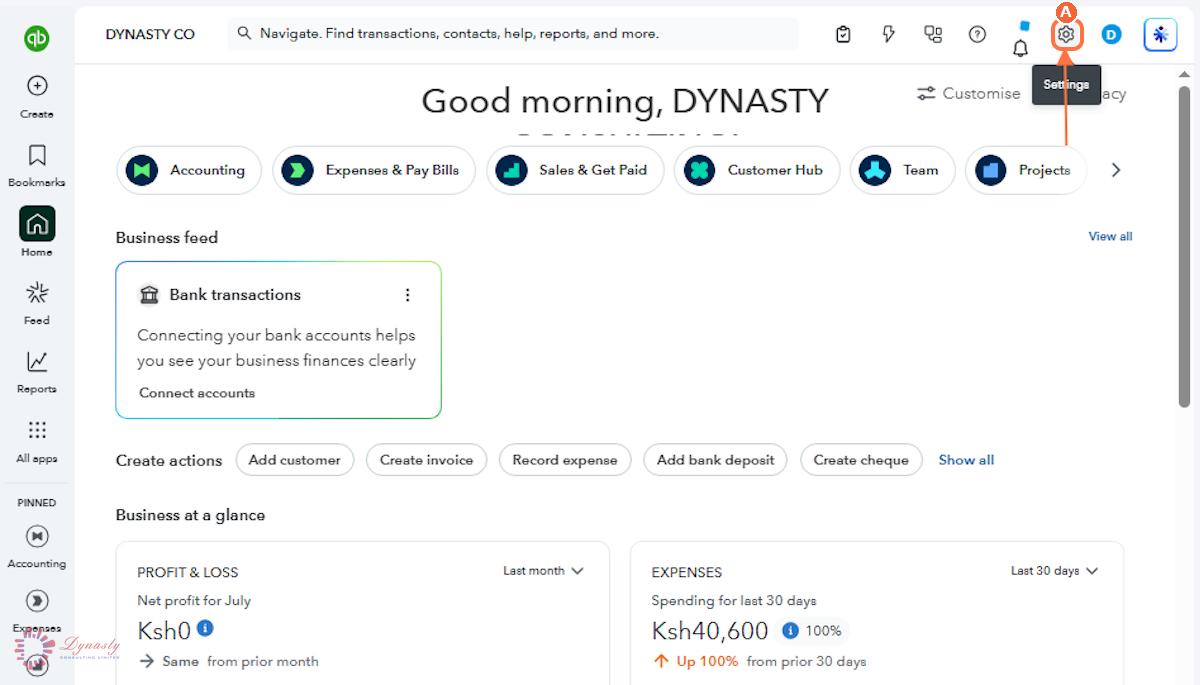This screenshot has width=1200, height=685.
Task: Click the EXPENSES card title
Action: tap(686, 573)
